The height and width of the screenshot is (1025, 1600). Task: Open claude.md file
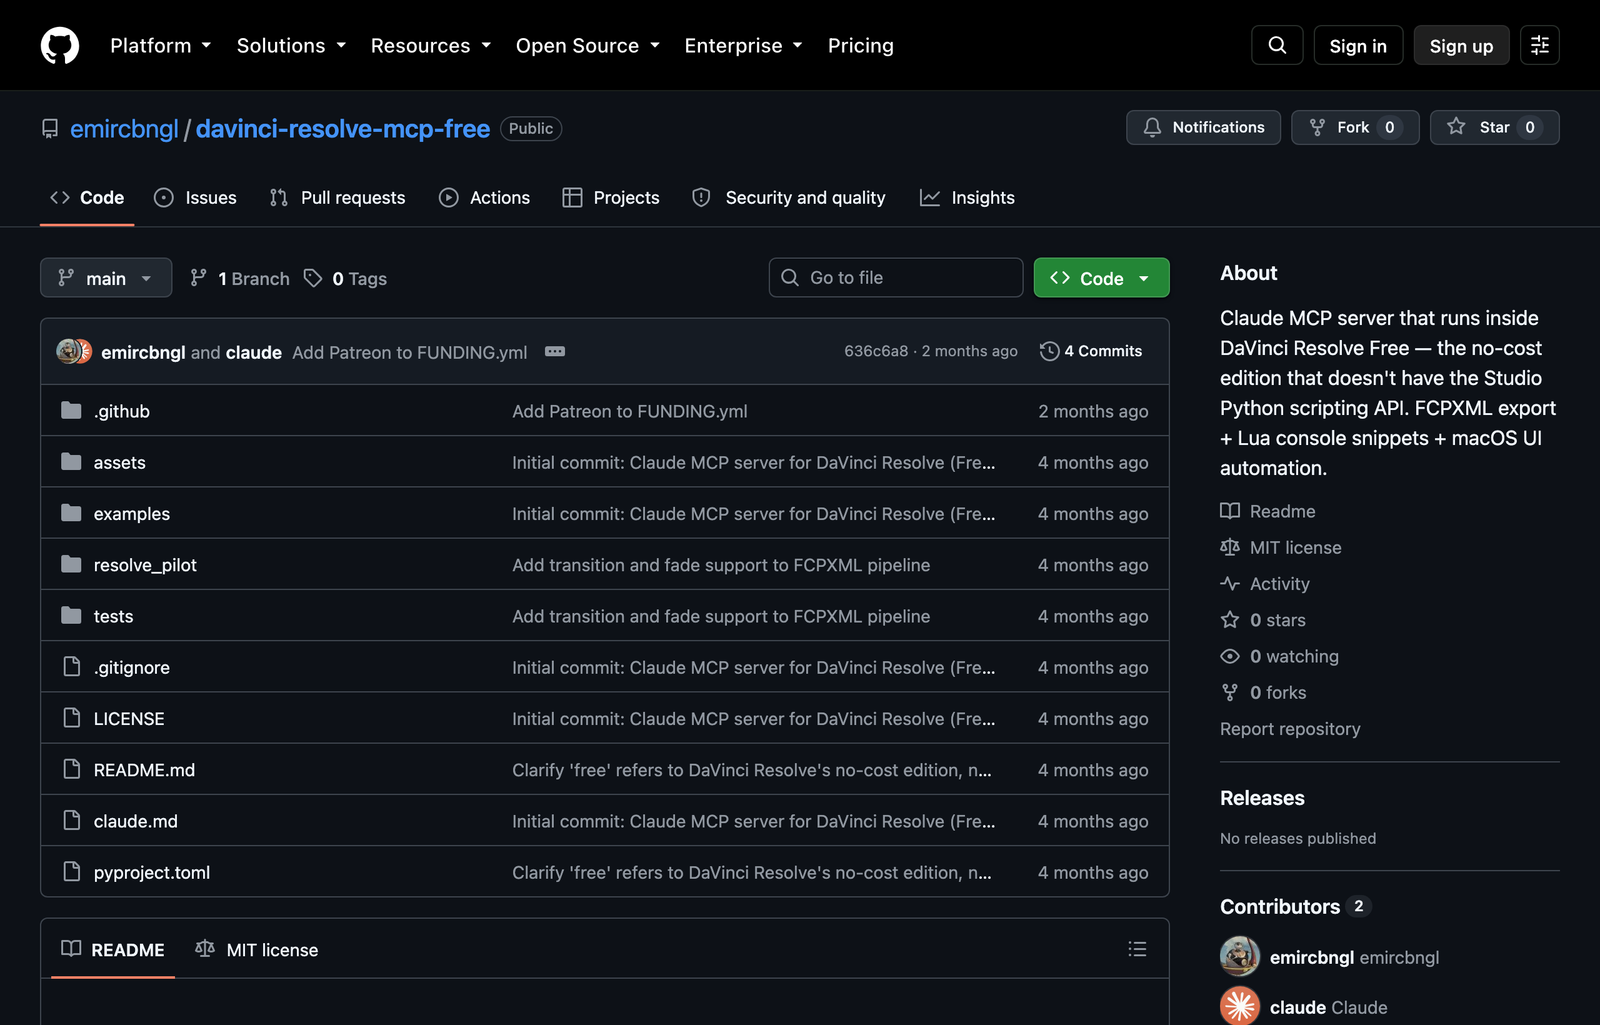[135, 821]
